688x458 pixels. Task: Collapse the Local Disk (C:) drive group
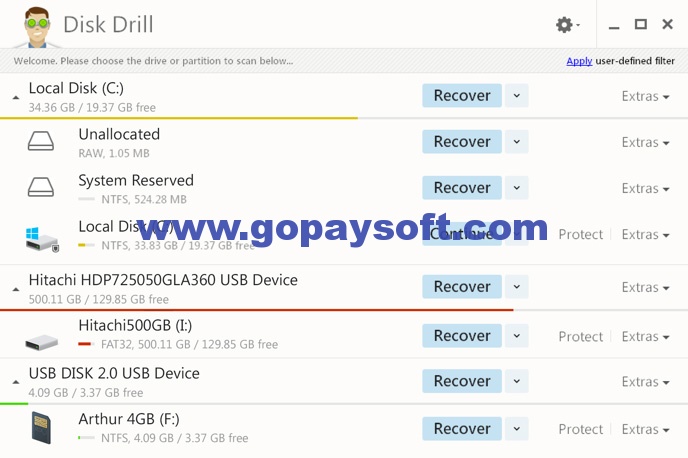pyautogui.click(x=16, y=97)
